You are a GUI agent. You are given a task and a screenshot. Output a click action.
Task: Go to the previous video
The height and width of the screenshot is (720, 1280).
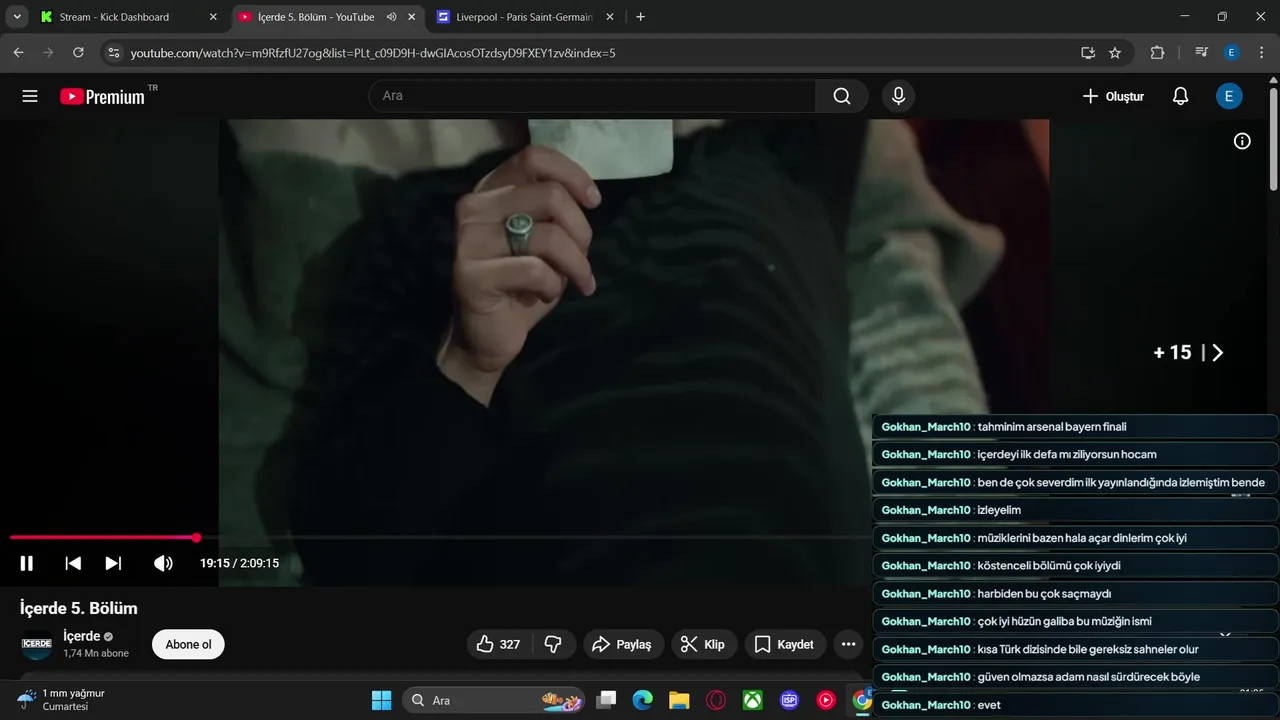point(73,563)
